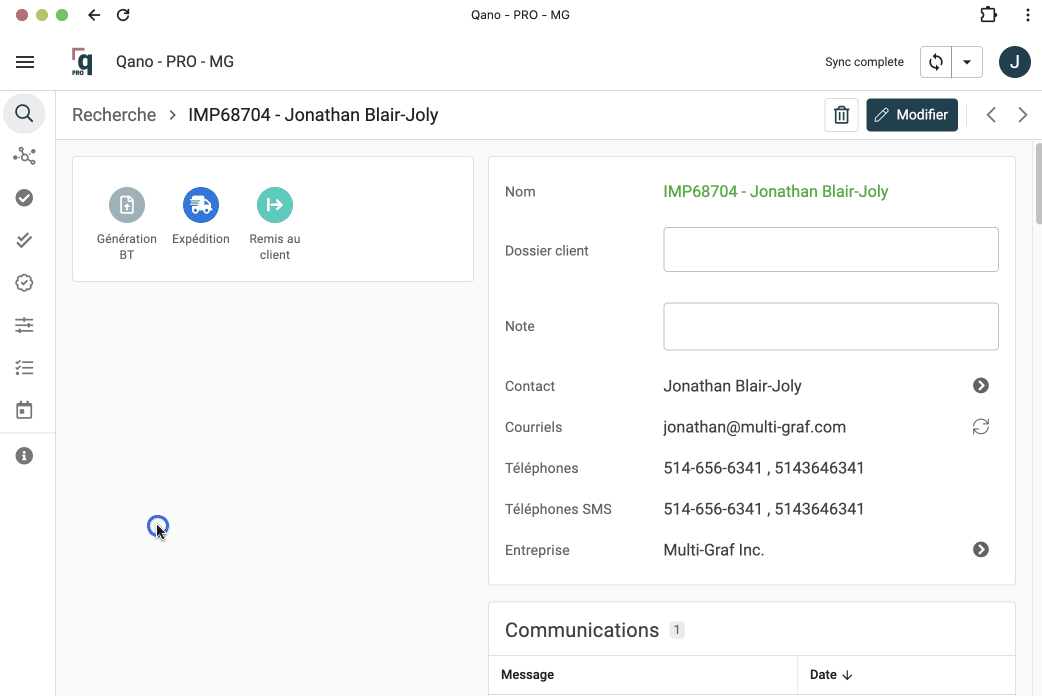
Task: Click the Remis au client icon
Action: (275, 205)
